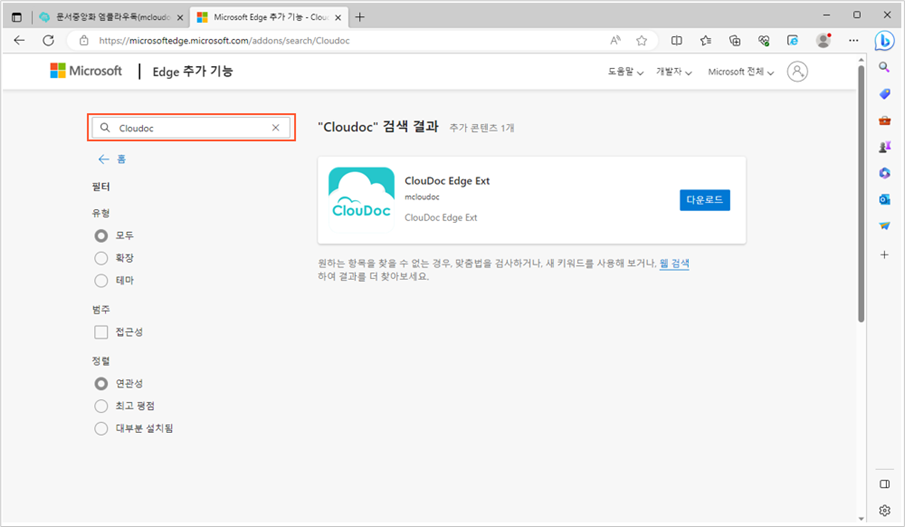This screenshot has height=527, width=905.
Task: Close the 문서중앙화 엠클라우독 tab
Action: pos(180,17)
